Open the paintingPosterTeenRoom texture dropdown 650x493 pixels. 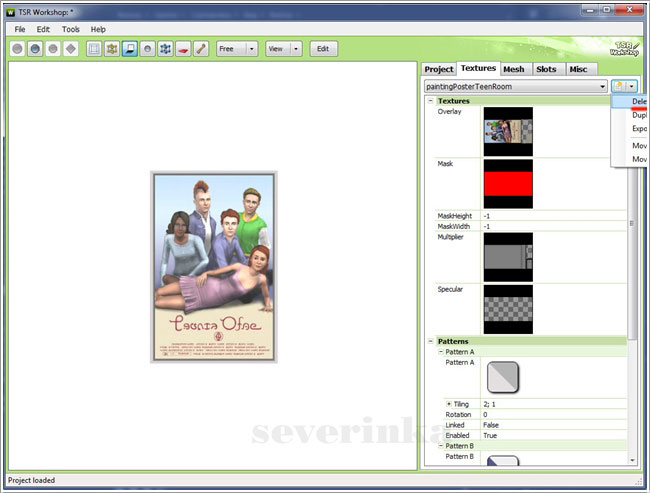click(x=602, y=87)
